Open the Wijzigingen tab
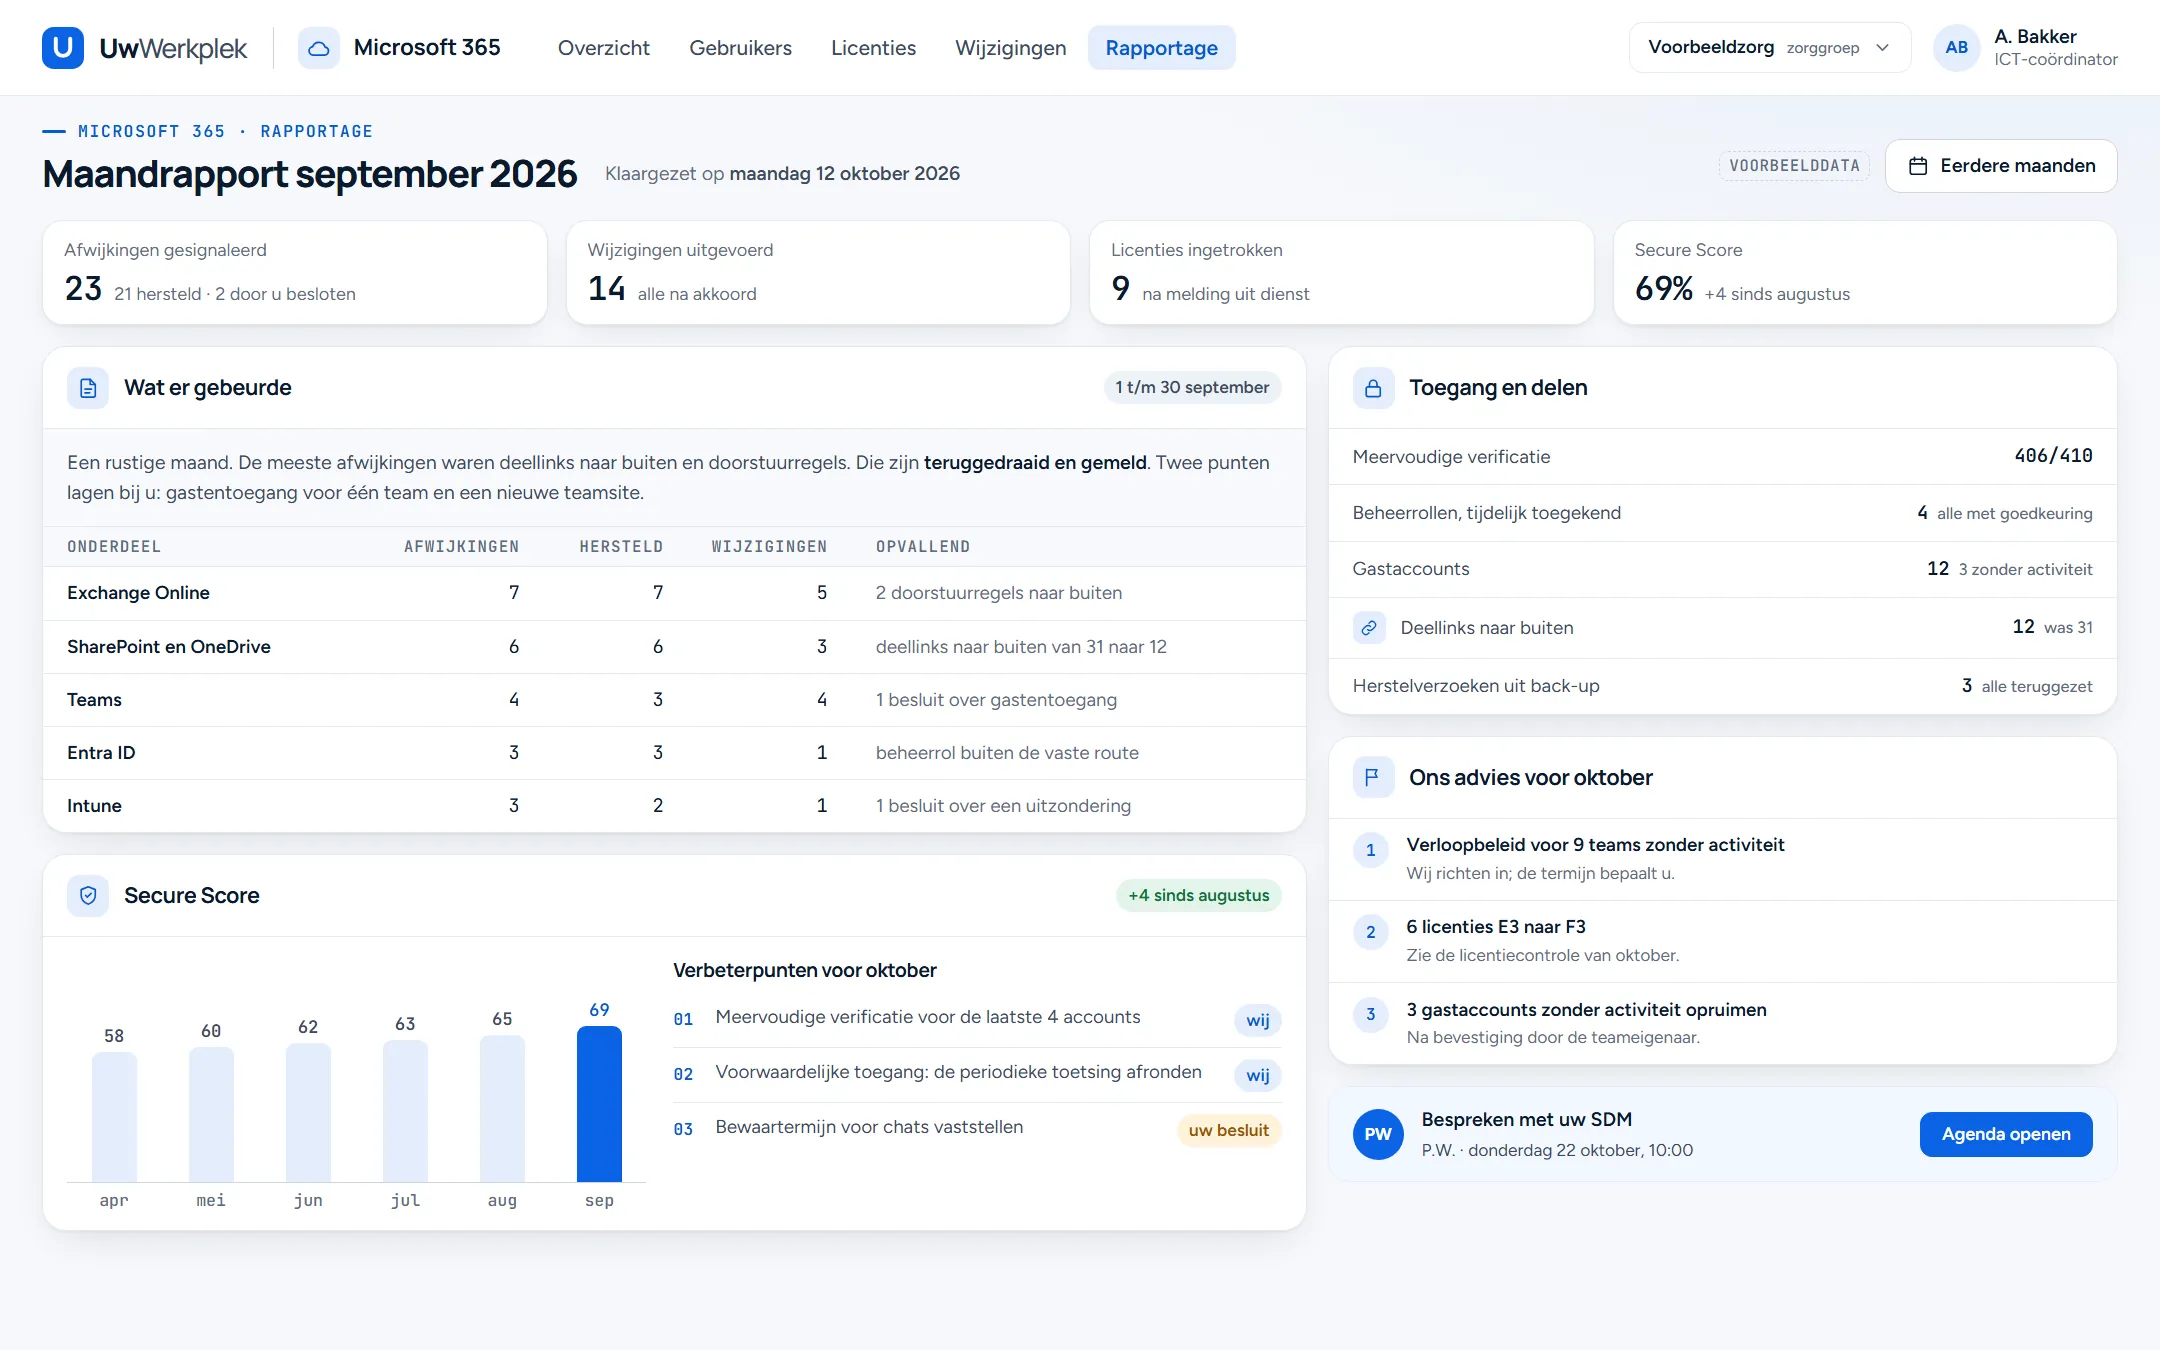 coord(1010,48)
